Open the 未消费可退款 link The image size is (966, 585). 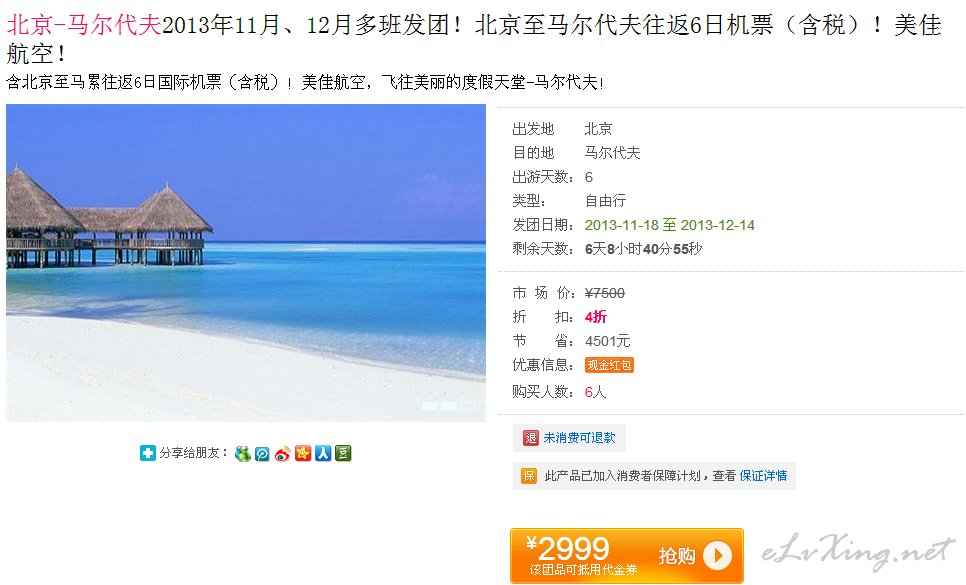579,438
